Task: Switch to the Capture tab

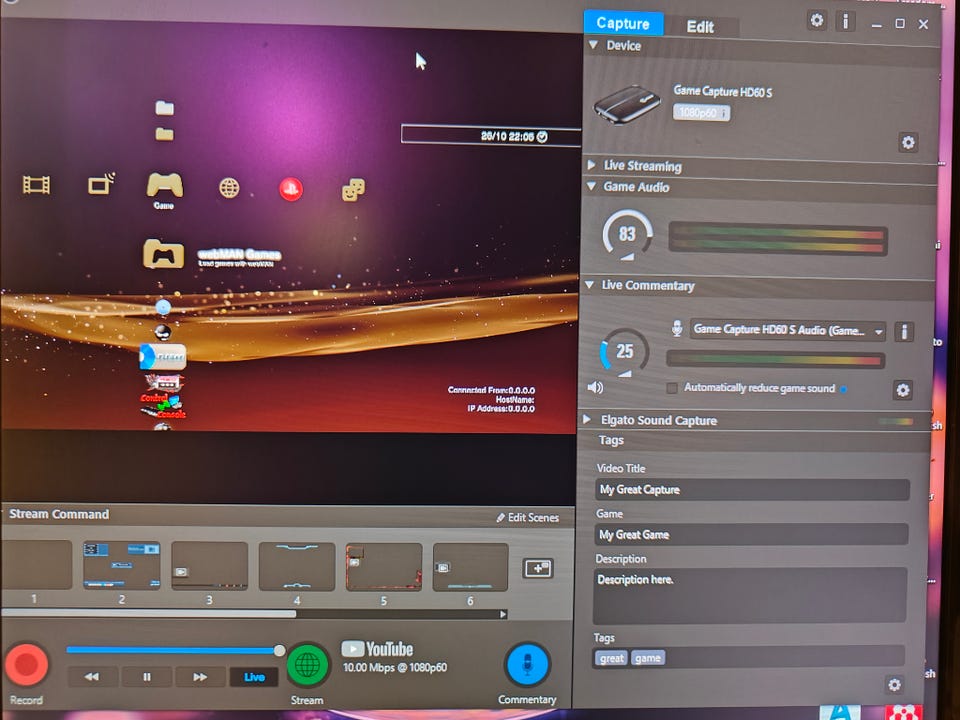Action: pyautogui.click(x=623, y=23)
